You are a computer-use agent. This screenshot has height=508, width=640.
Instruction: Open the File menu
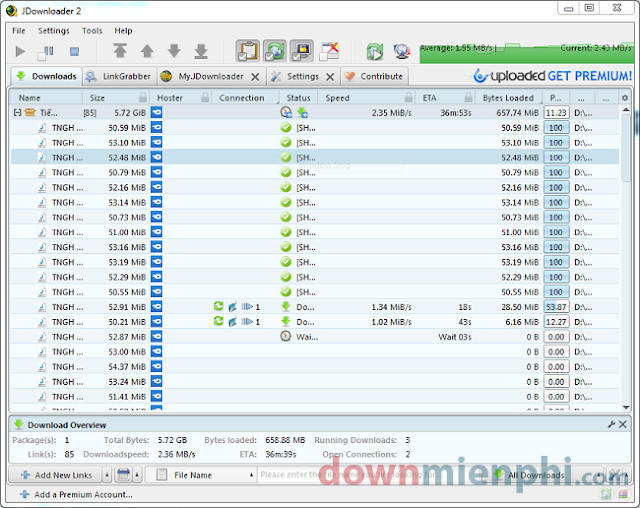click(x=19, y=31)
